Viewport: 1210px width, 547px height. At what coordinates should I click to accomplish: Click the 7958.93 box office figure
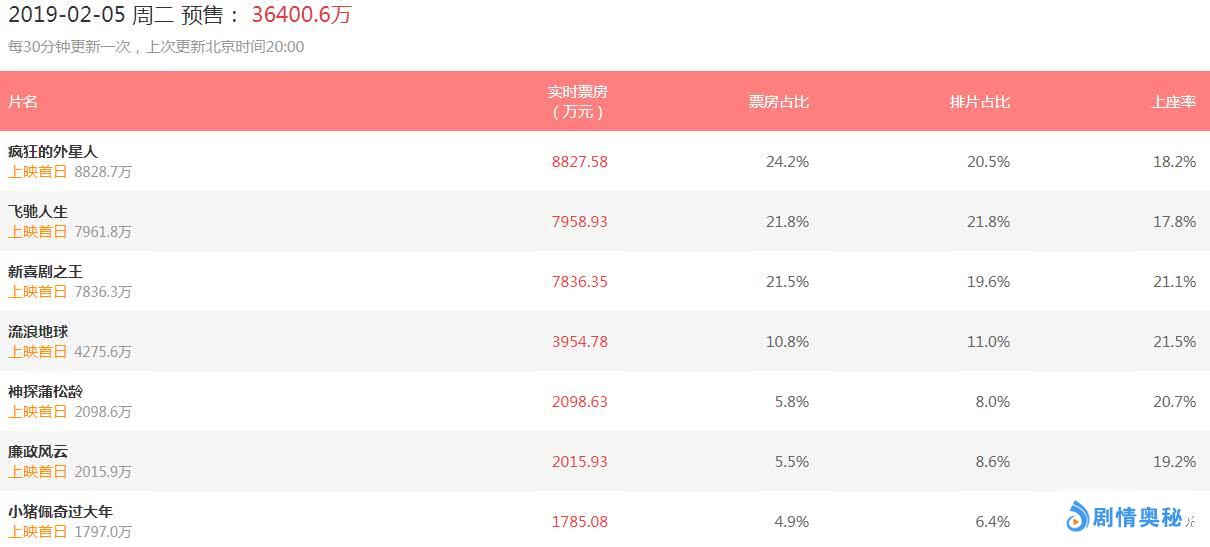pos(579,222)
